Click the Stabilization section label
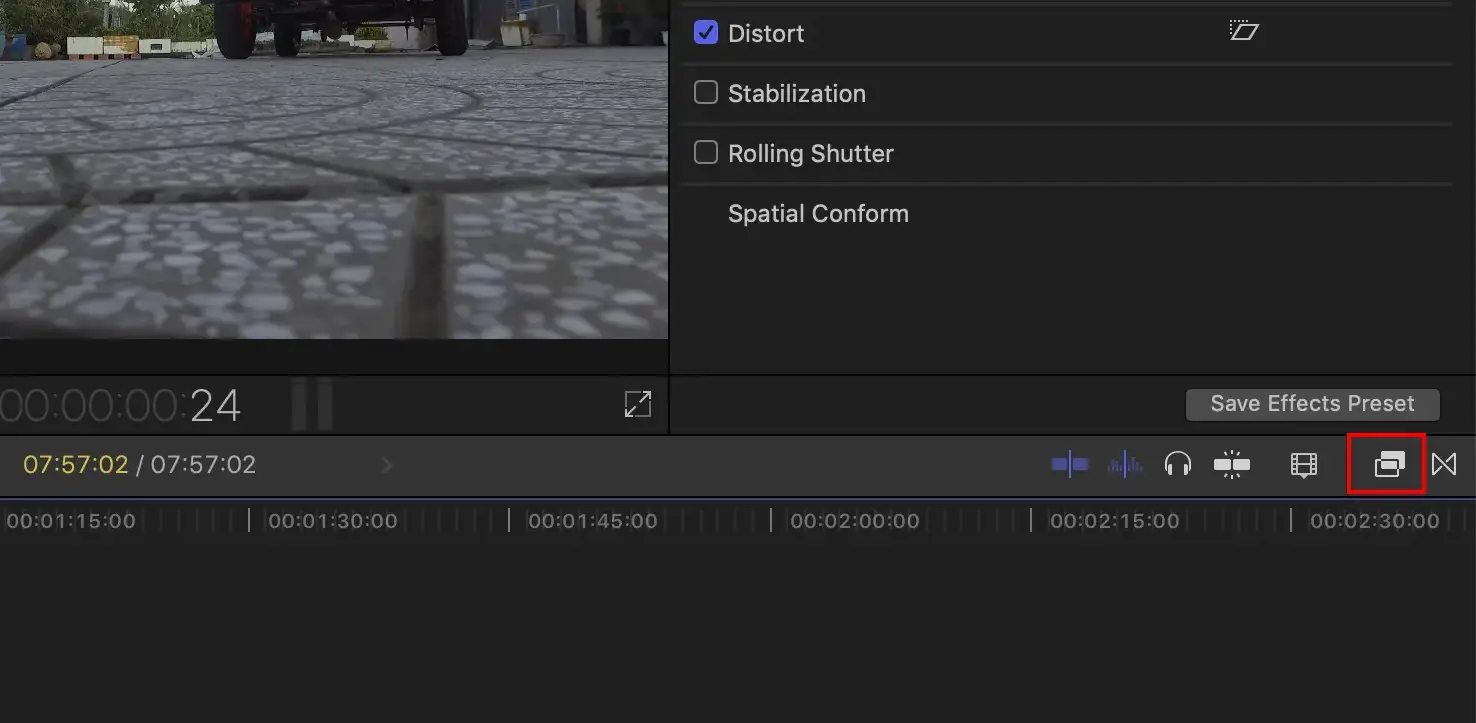This screenshot has width=1476, height=723. point(797,93)
